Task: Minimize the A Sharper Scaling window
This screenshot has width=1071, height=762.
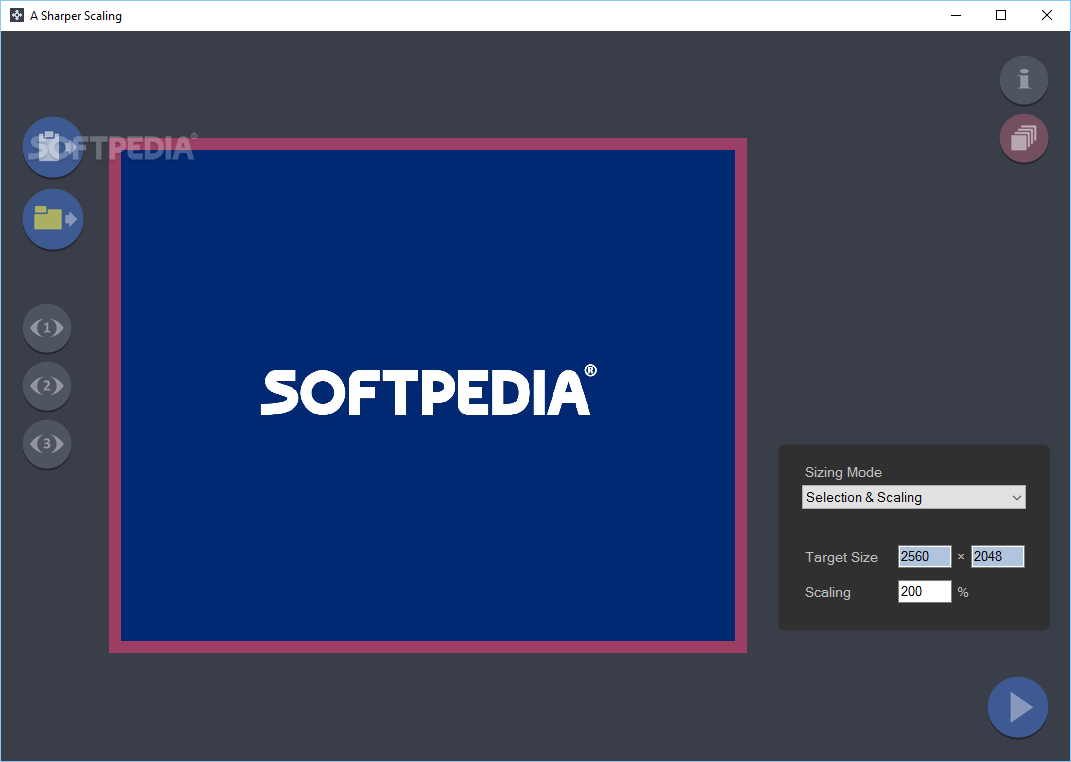Action: [956, 15]
